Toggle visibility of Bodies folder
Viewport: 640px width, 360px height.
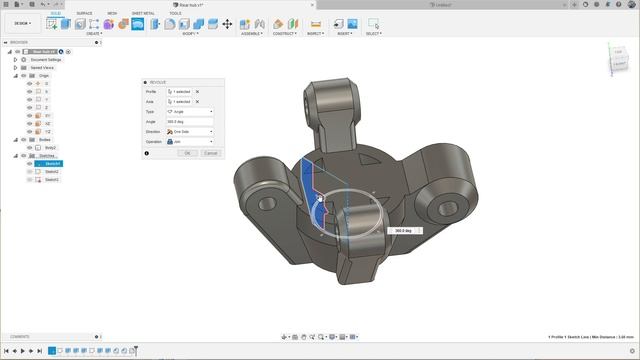pyautogui.click(x=24, y=140)
